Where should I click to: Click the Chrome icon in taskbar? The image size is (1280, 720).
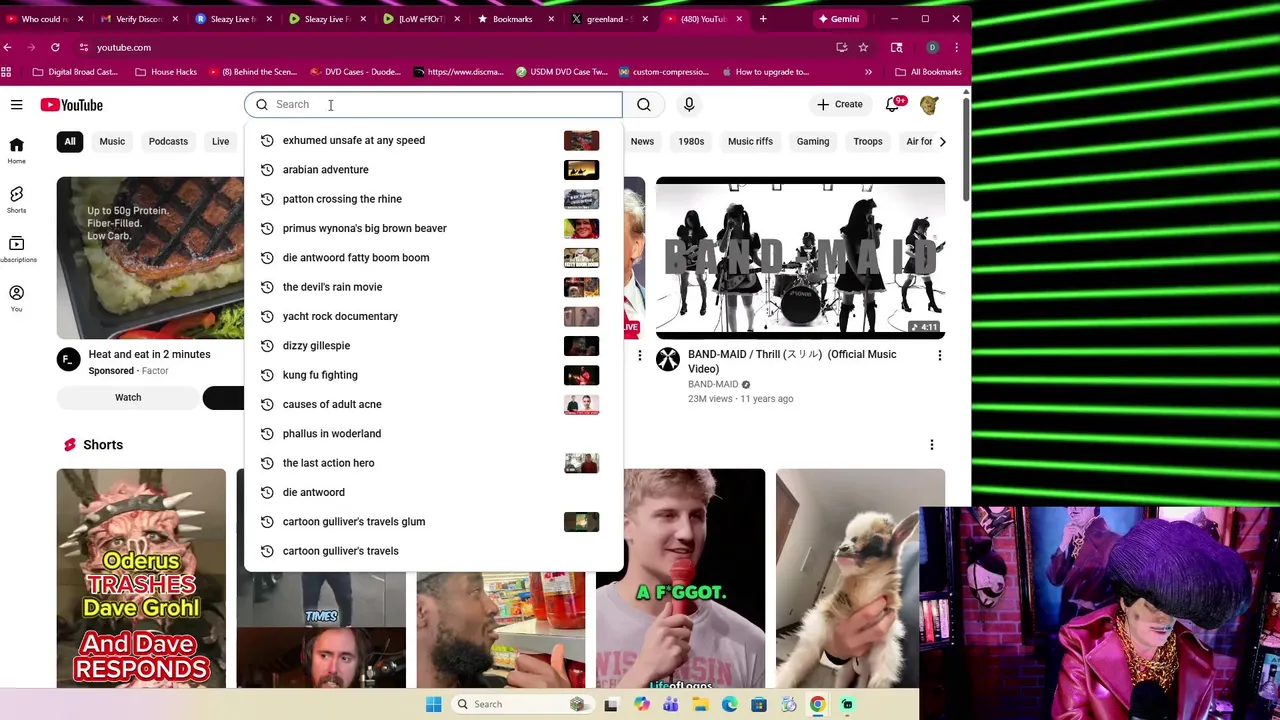click(817, 704)
